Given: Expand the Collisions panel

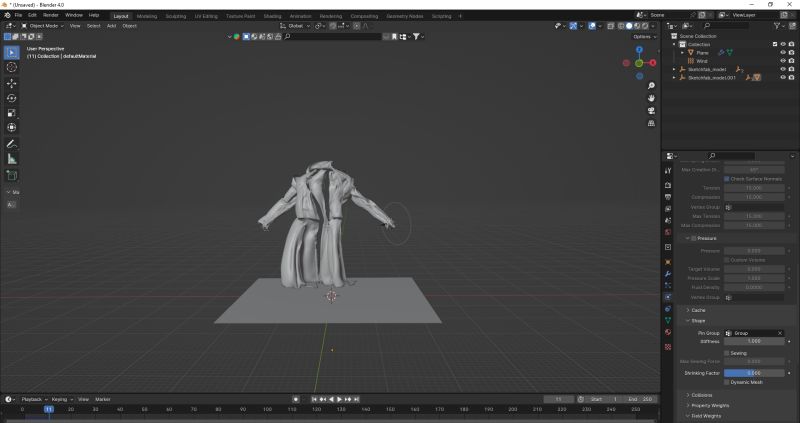Looking at the screenshot, I should pos(702,395).
